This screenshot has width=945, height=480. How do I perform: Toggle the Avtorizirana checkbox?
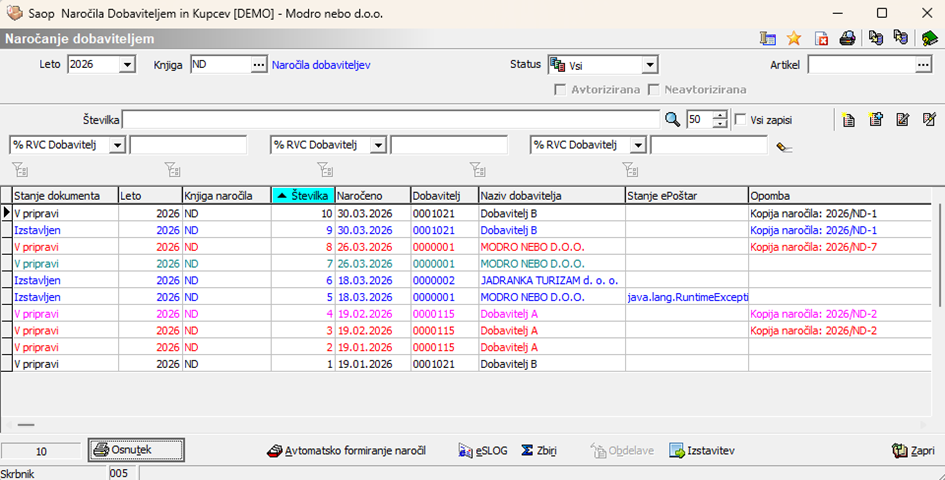click(560, 89)
